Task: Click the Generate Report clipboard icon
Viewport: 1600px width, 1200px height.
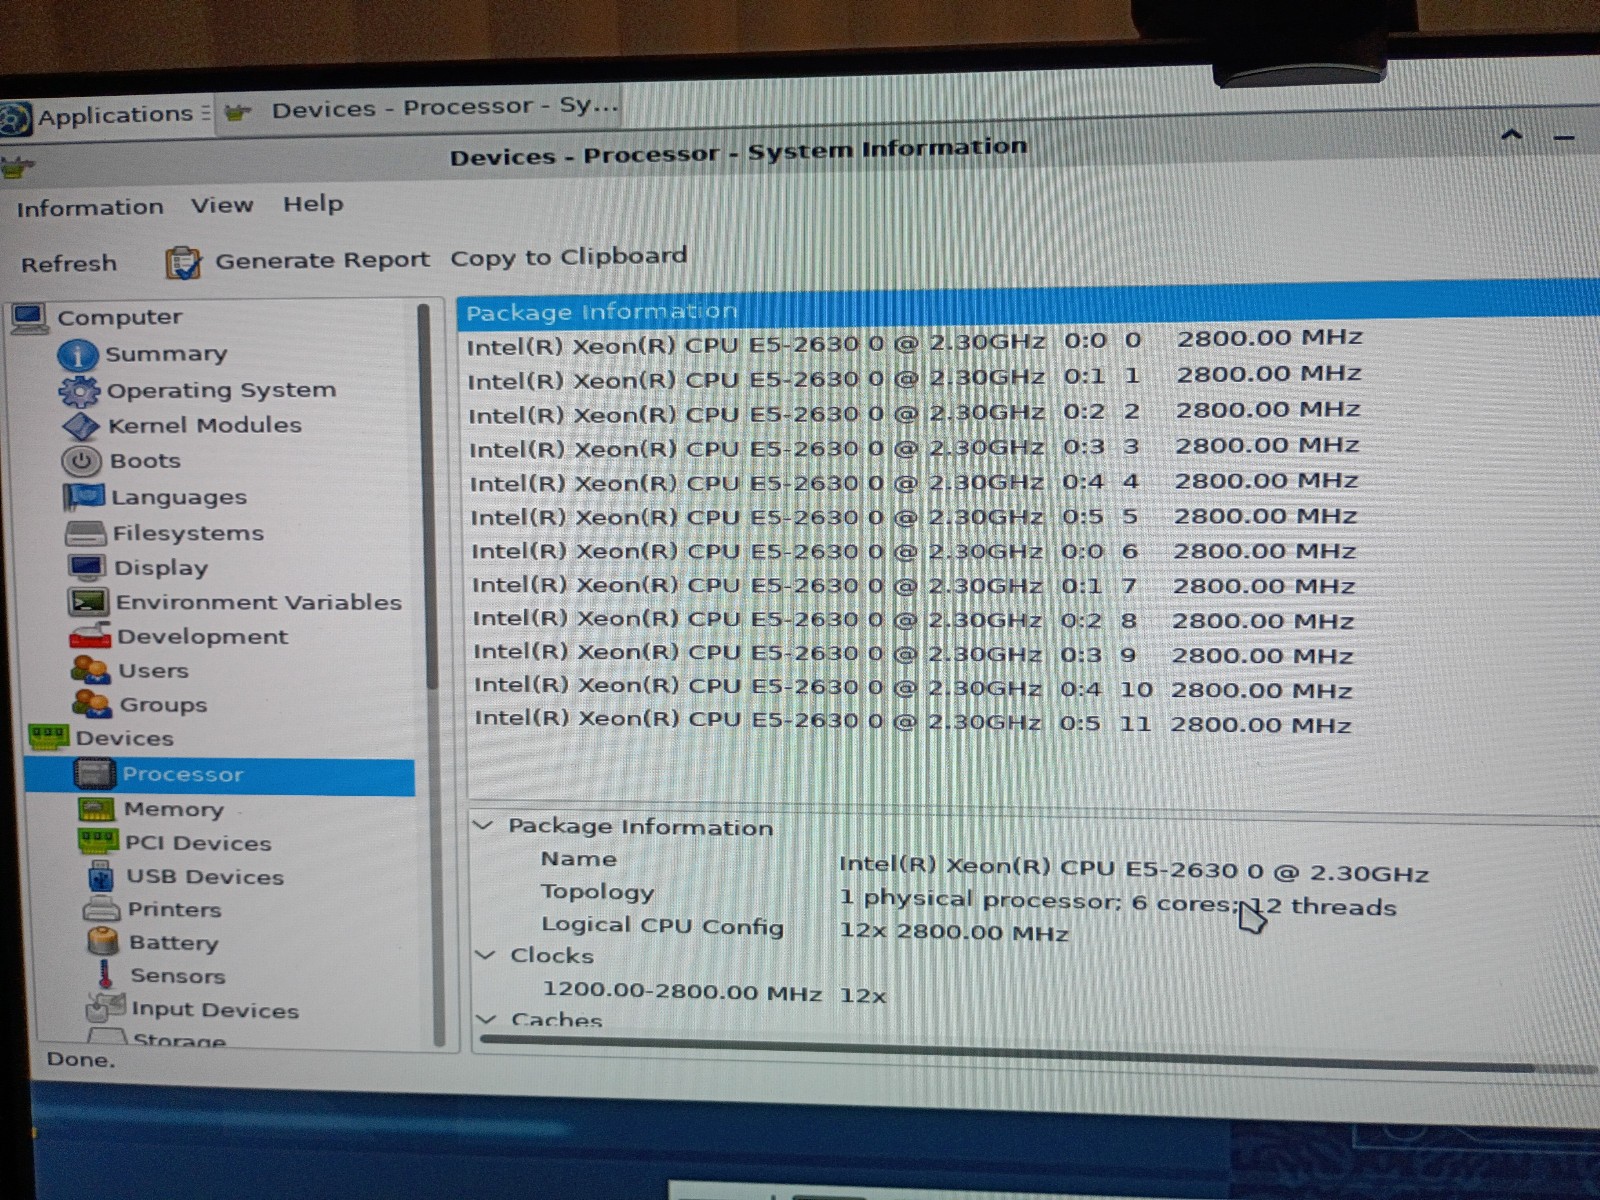Action: pos(183,263)
